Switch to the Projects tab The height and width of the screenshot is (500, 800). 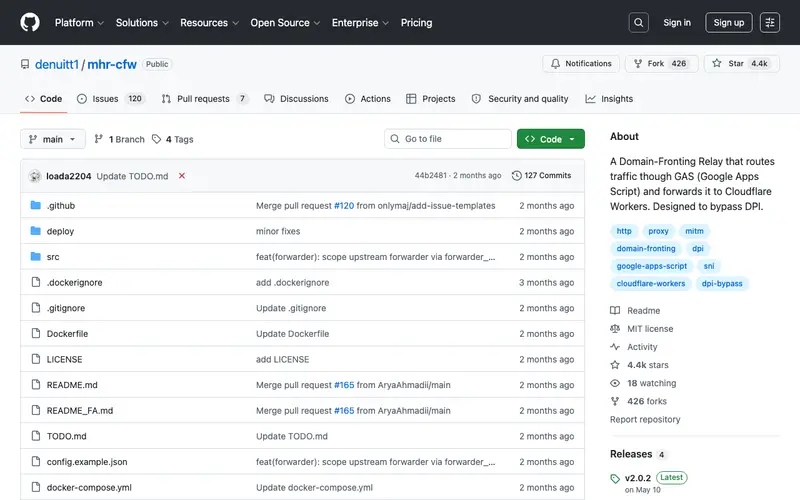tap(431, 98)
